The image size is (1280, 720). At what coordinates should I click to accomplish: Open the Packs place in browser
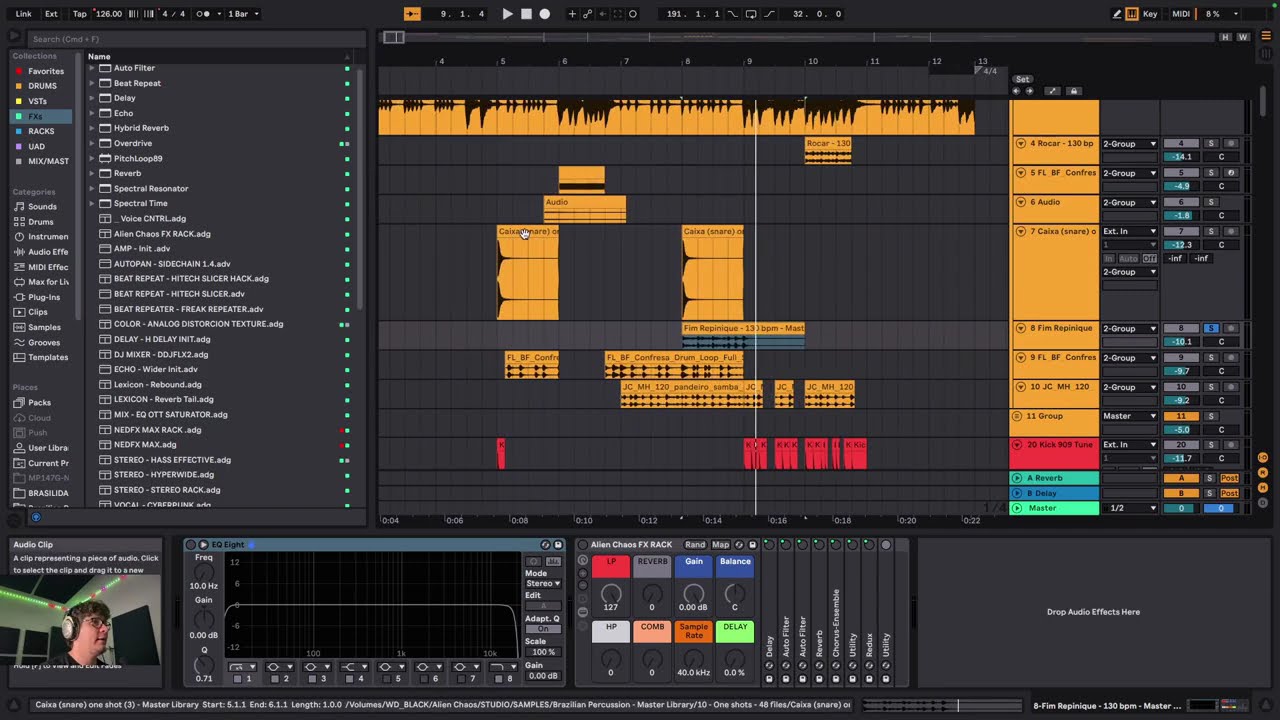(40, 403)
